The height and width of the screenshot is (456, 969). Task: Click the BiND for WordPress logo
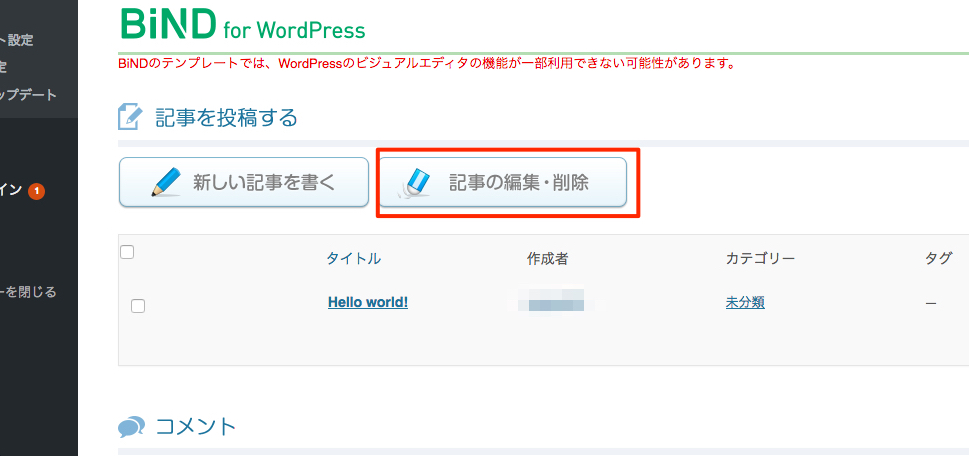coord(243,23)
